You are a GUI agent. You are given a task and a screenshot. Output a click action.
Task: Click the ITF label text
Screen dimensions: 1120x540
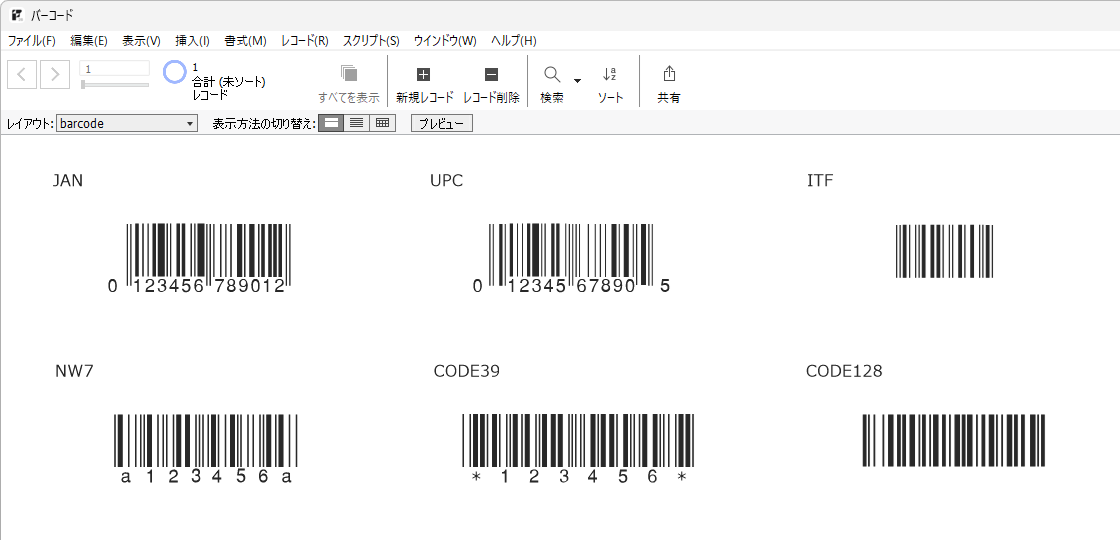820,181
